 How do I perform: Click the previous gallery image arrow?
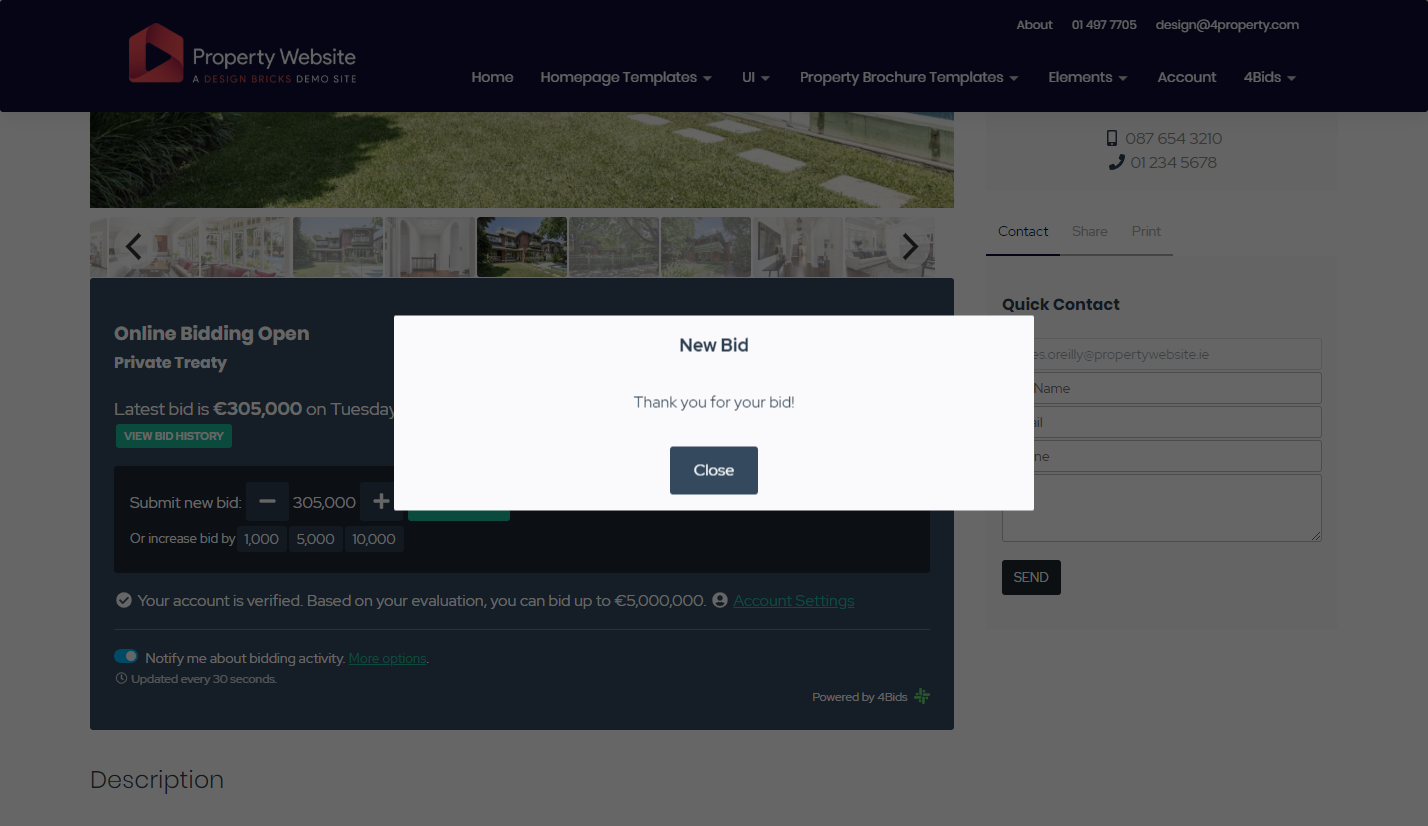tap(134, 247)
